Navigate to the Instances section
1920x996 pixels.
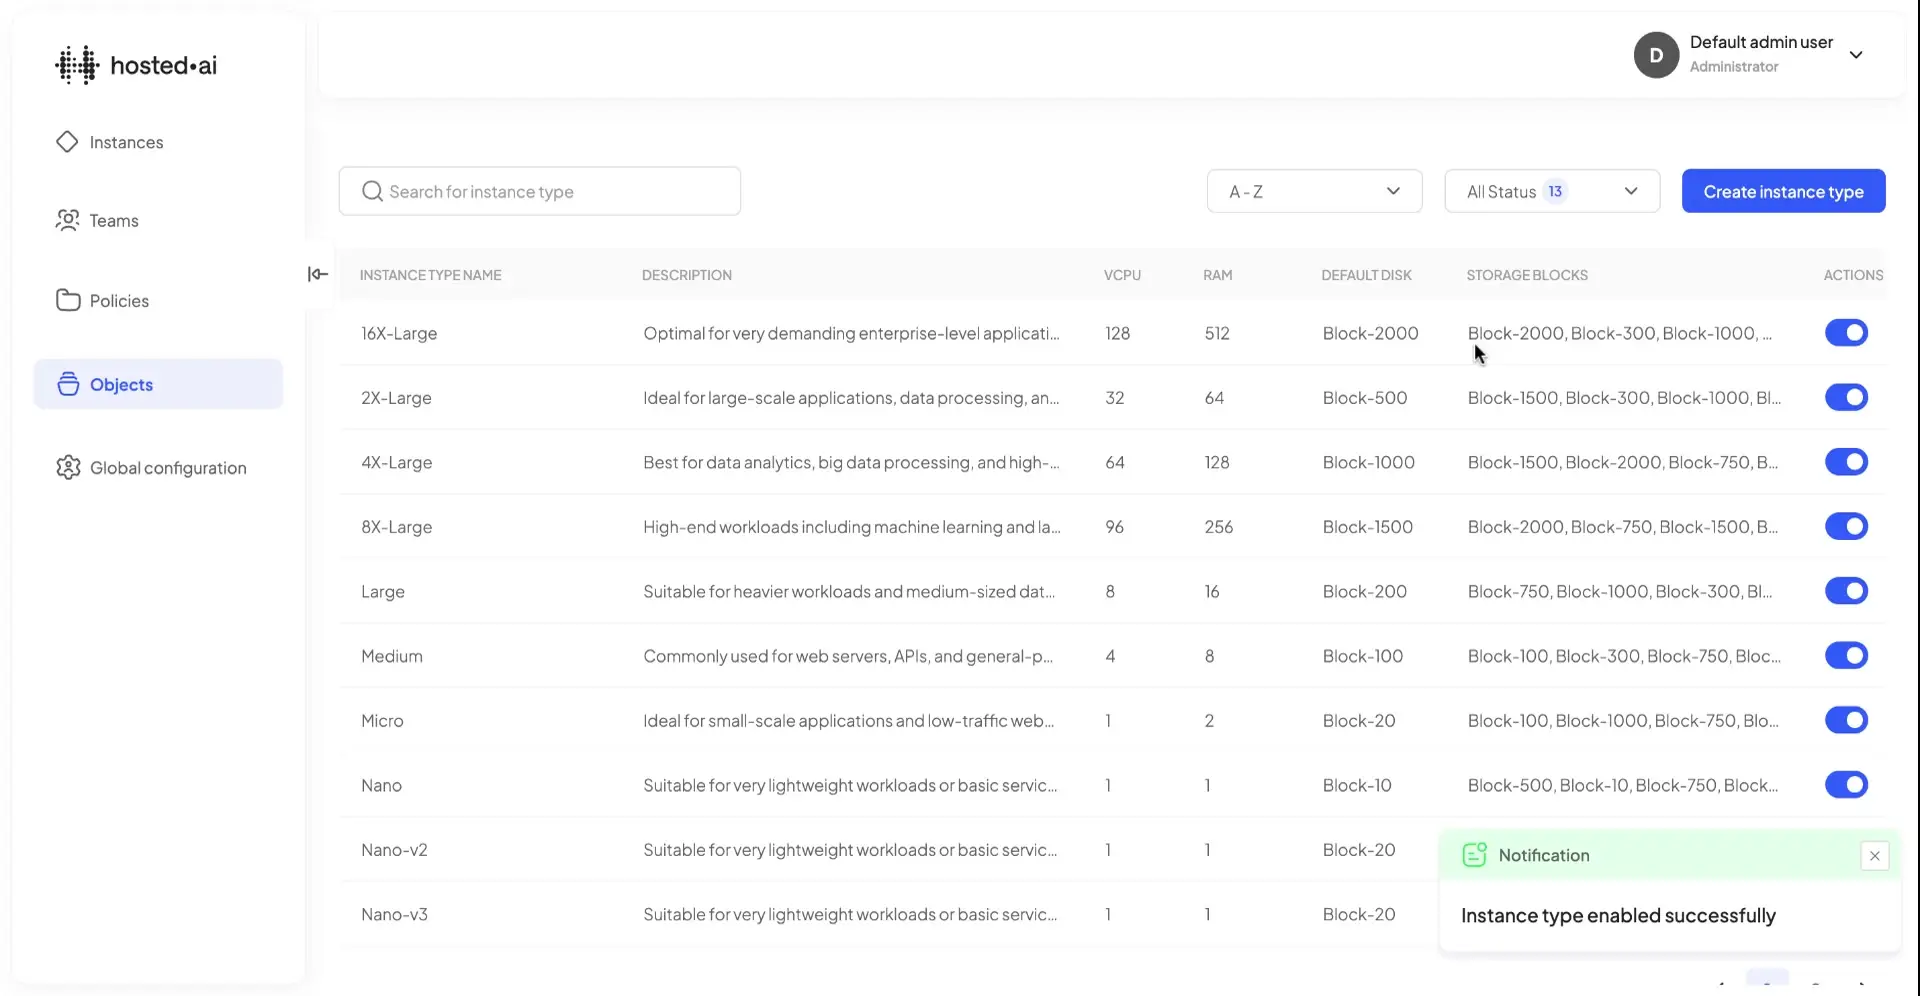pyautogui.click(x=126, y=142)
